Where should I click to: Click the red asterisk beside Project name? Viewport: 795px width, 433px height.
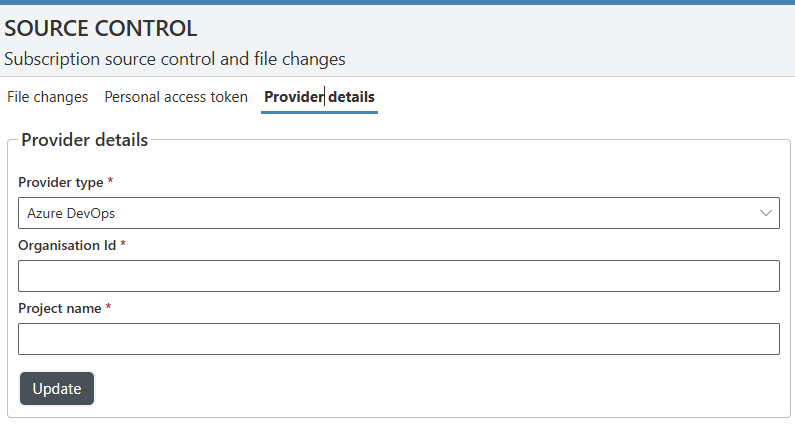pos(108,308)
